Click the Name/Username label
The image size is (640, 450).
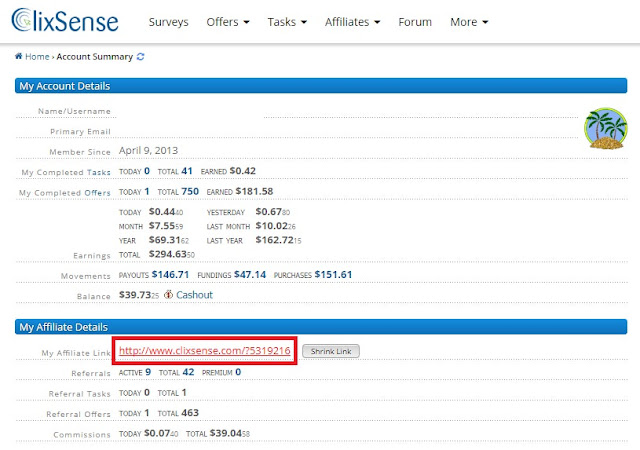click(x=74, y=111)
